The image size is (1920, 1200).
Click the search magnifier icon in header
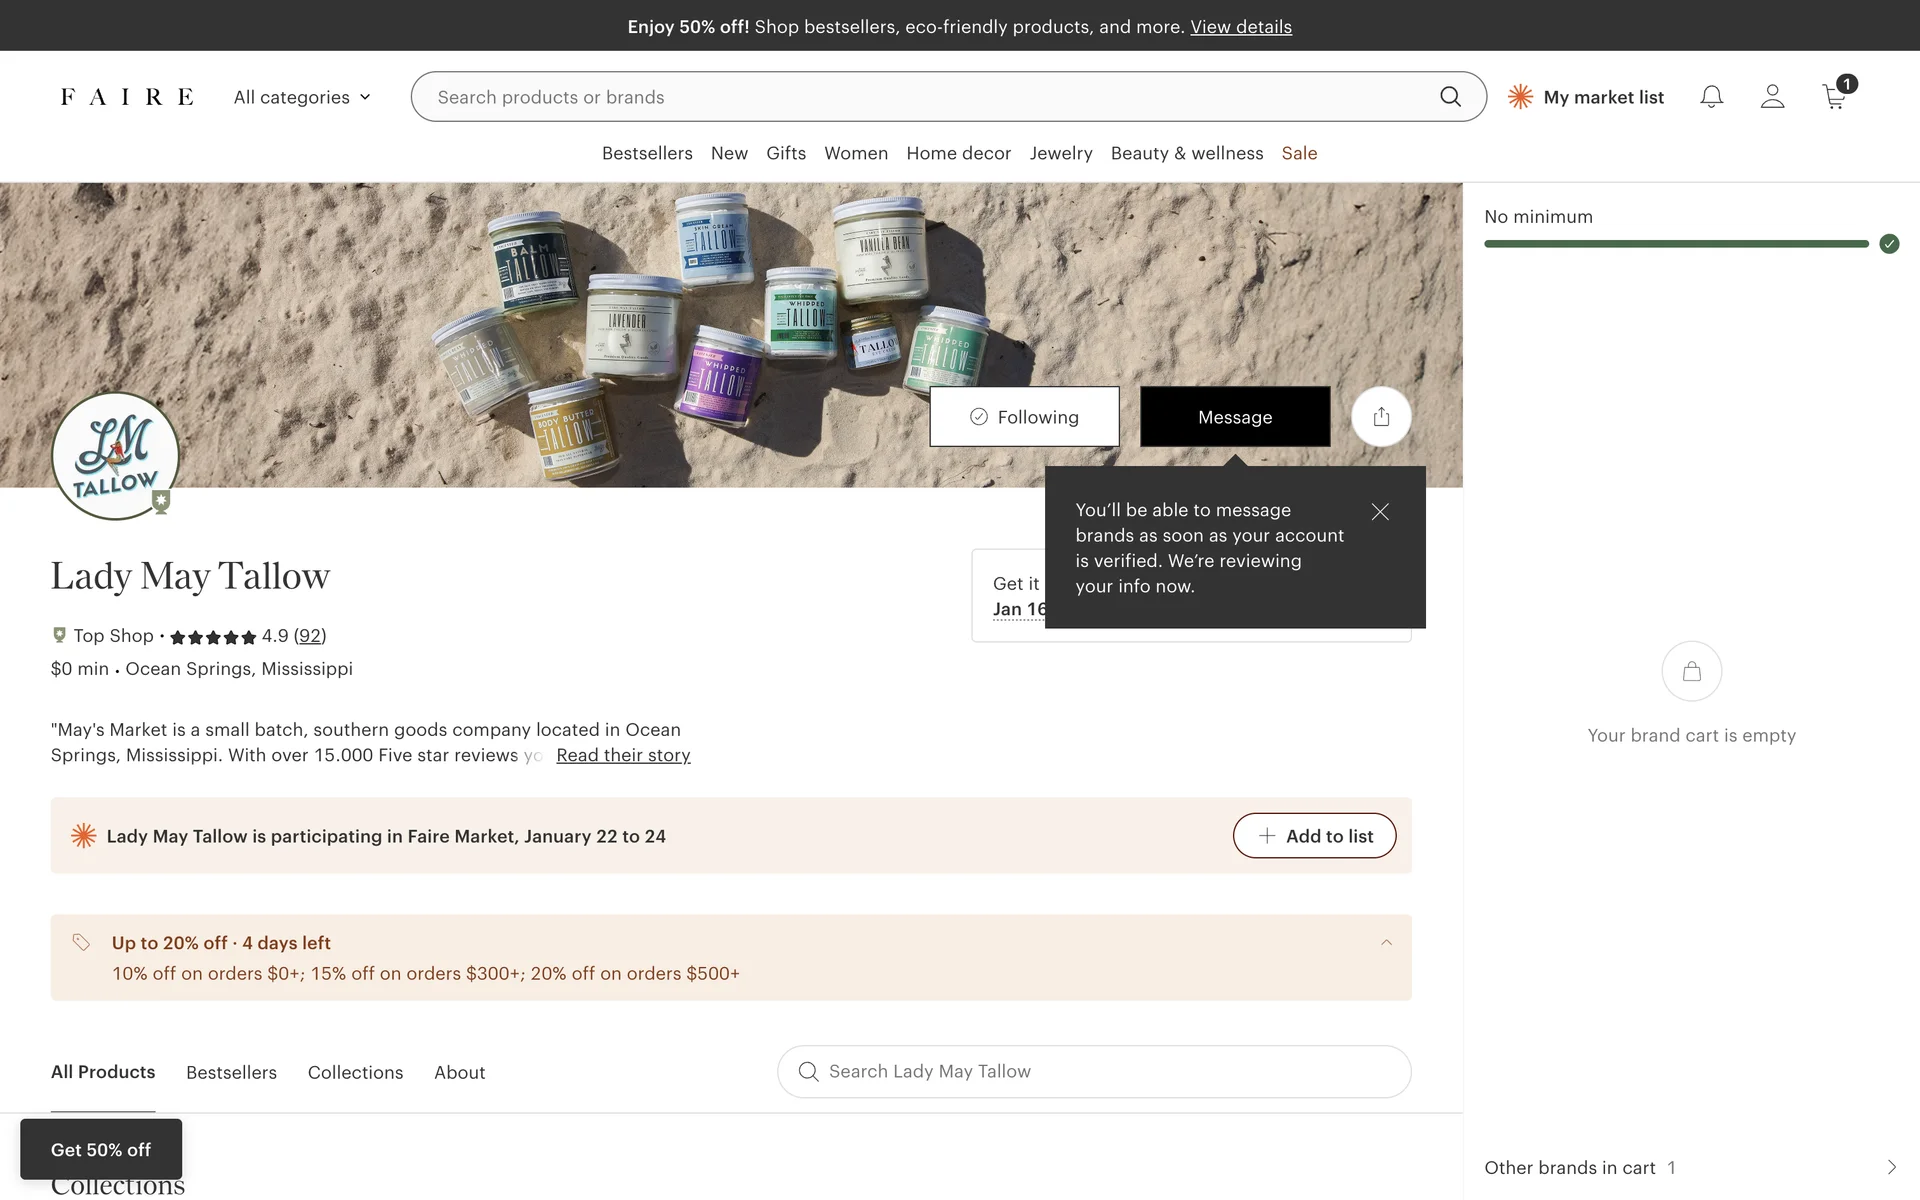point(1450,97)
